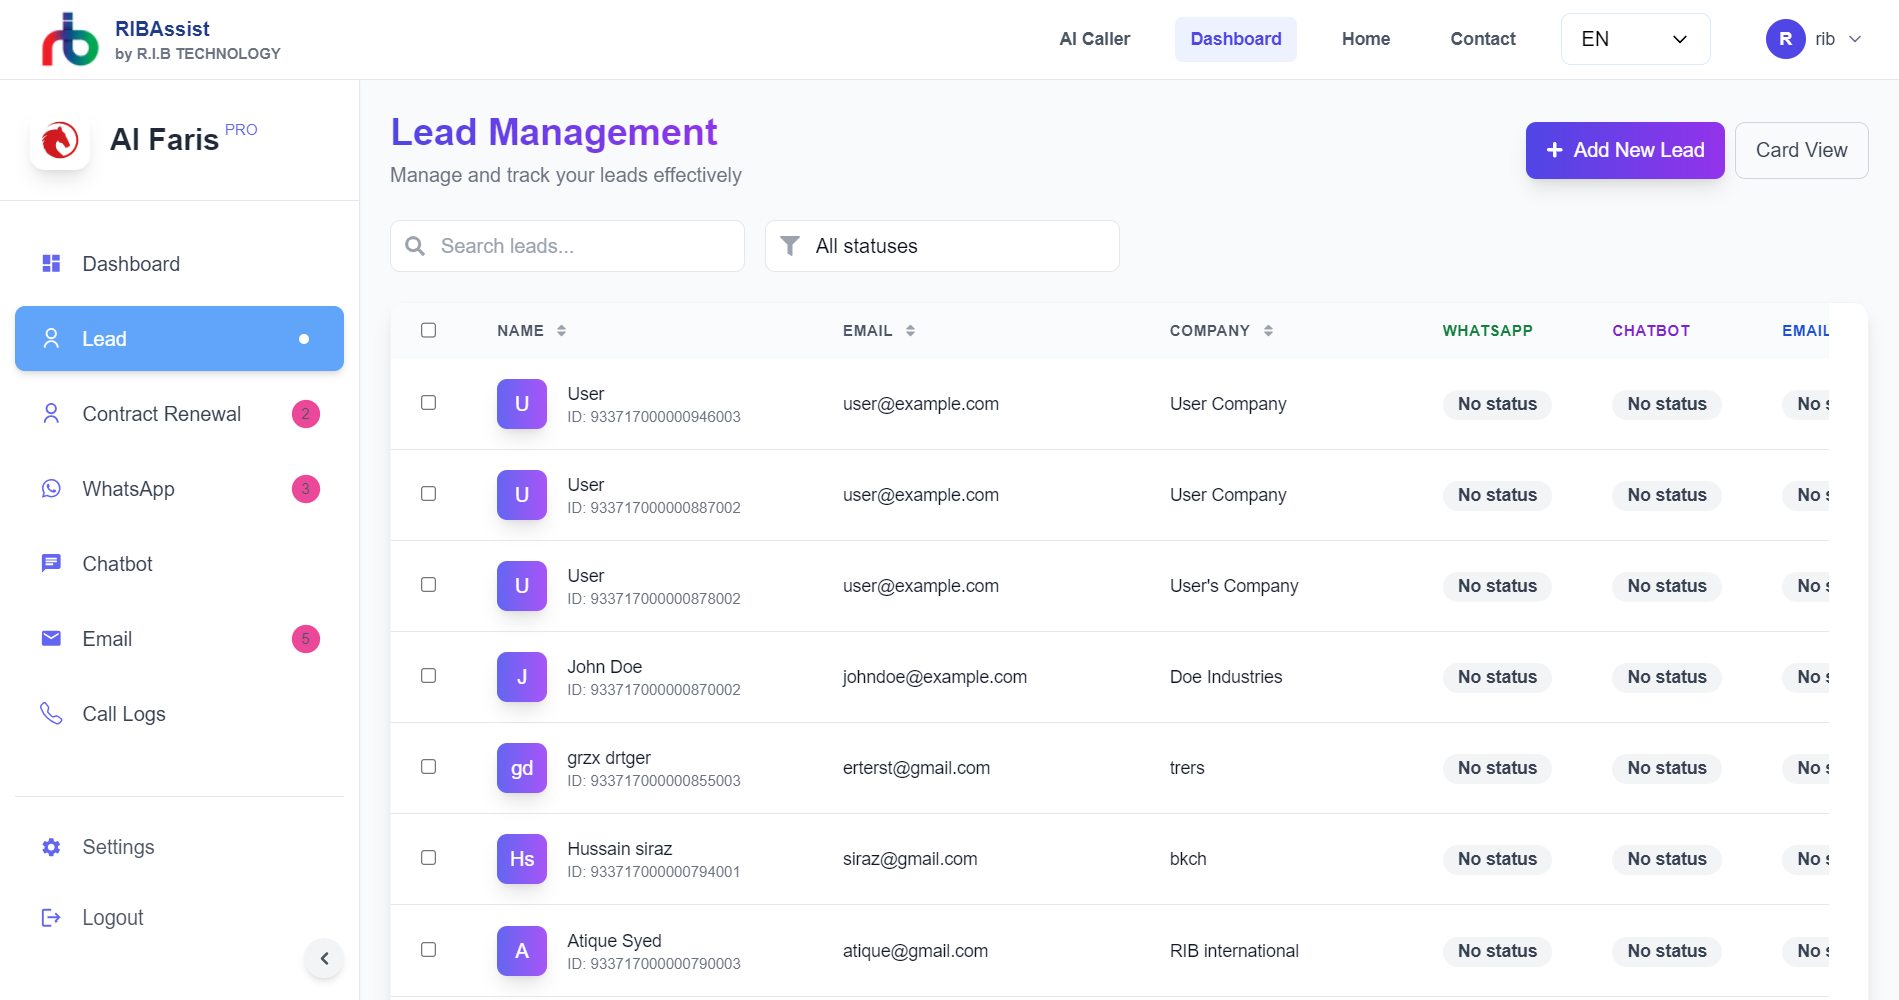Check the checkbox for Hussain siraz
This screenshot has width=1899, height=1000.
[x=429, y=858]
